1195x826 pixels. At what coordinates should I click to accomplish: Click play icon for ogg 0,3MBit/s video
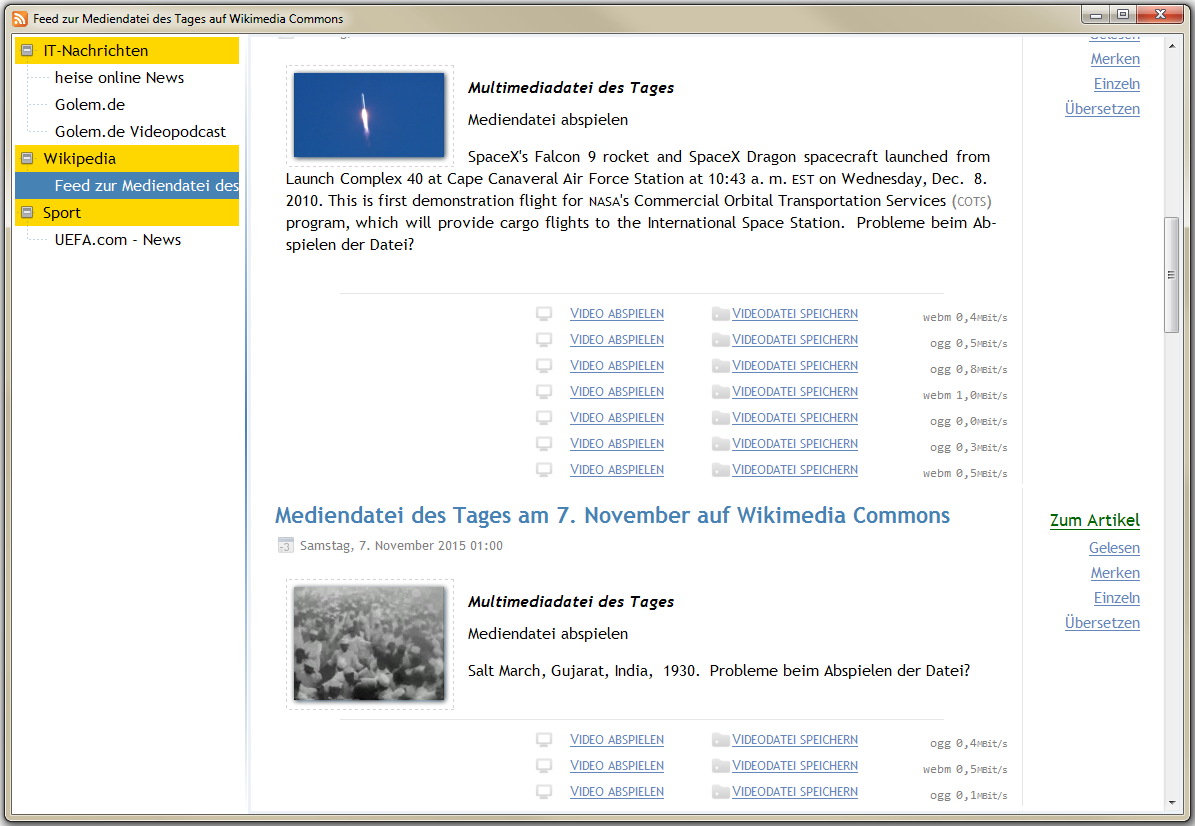click(x=543, y=443)
